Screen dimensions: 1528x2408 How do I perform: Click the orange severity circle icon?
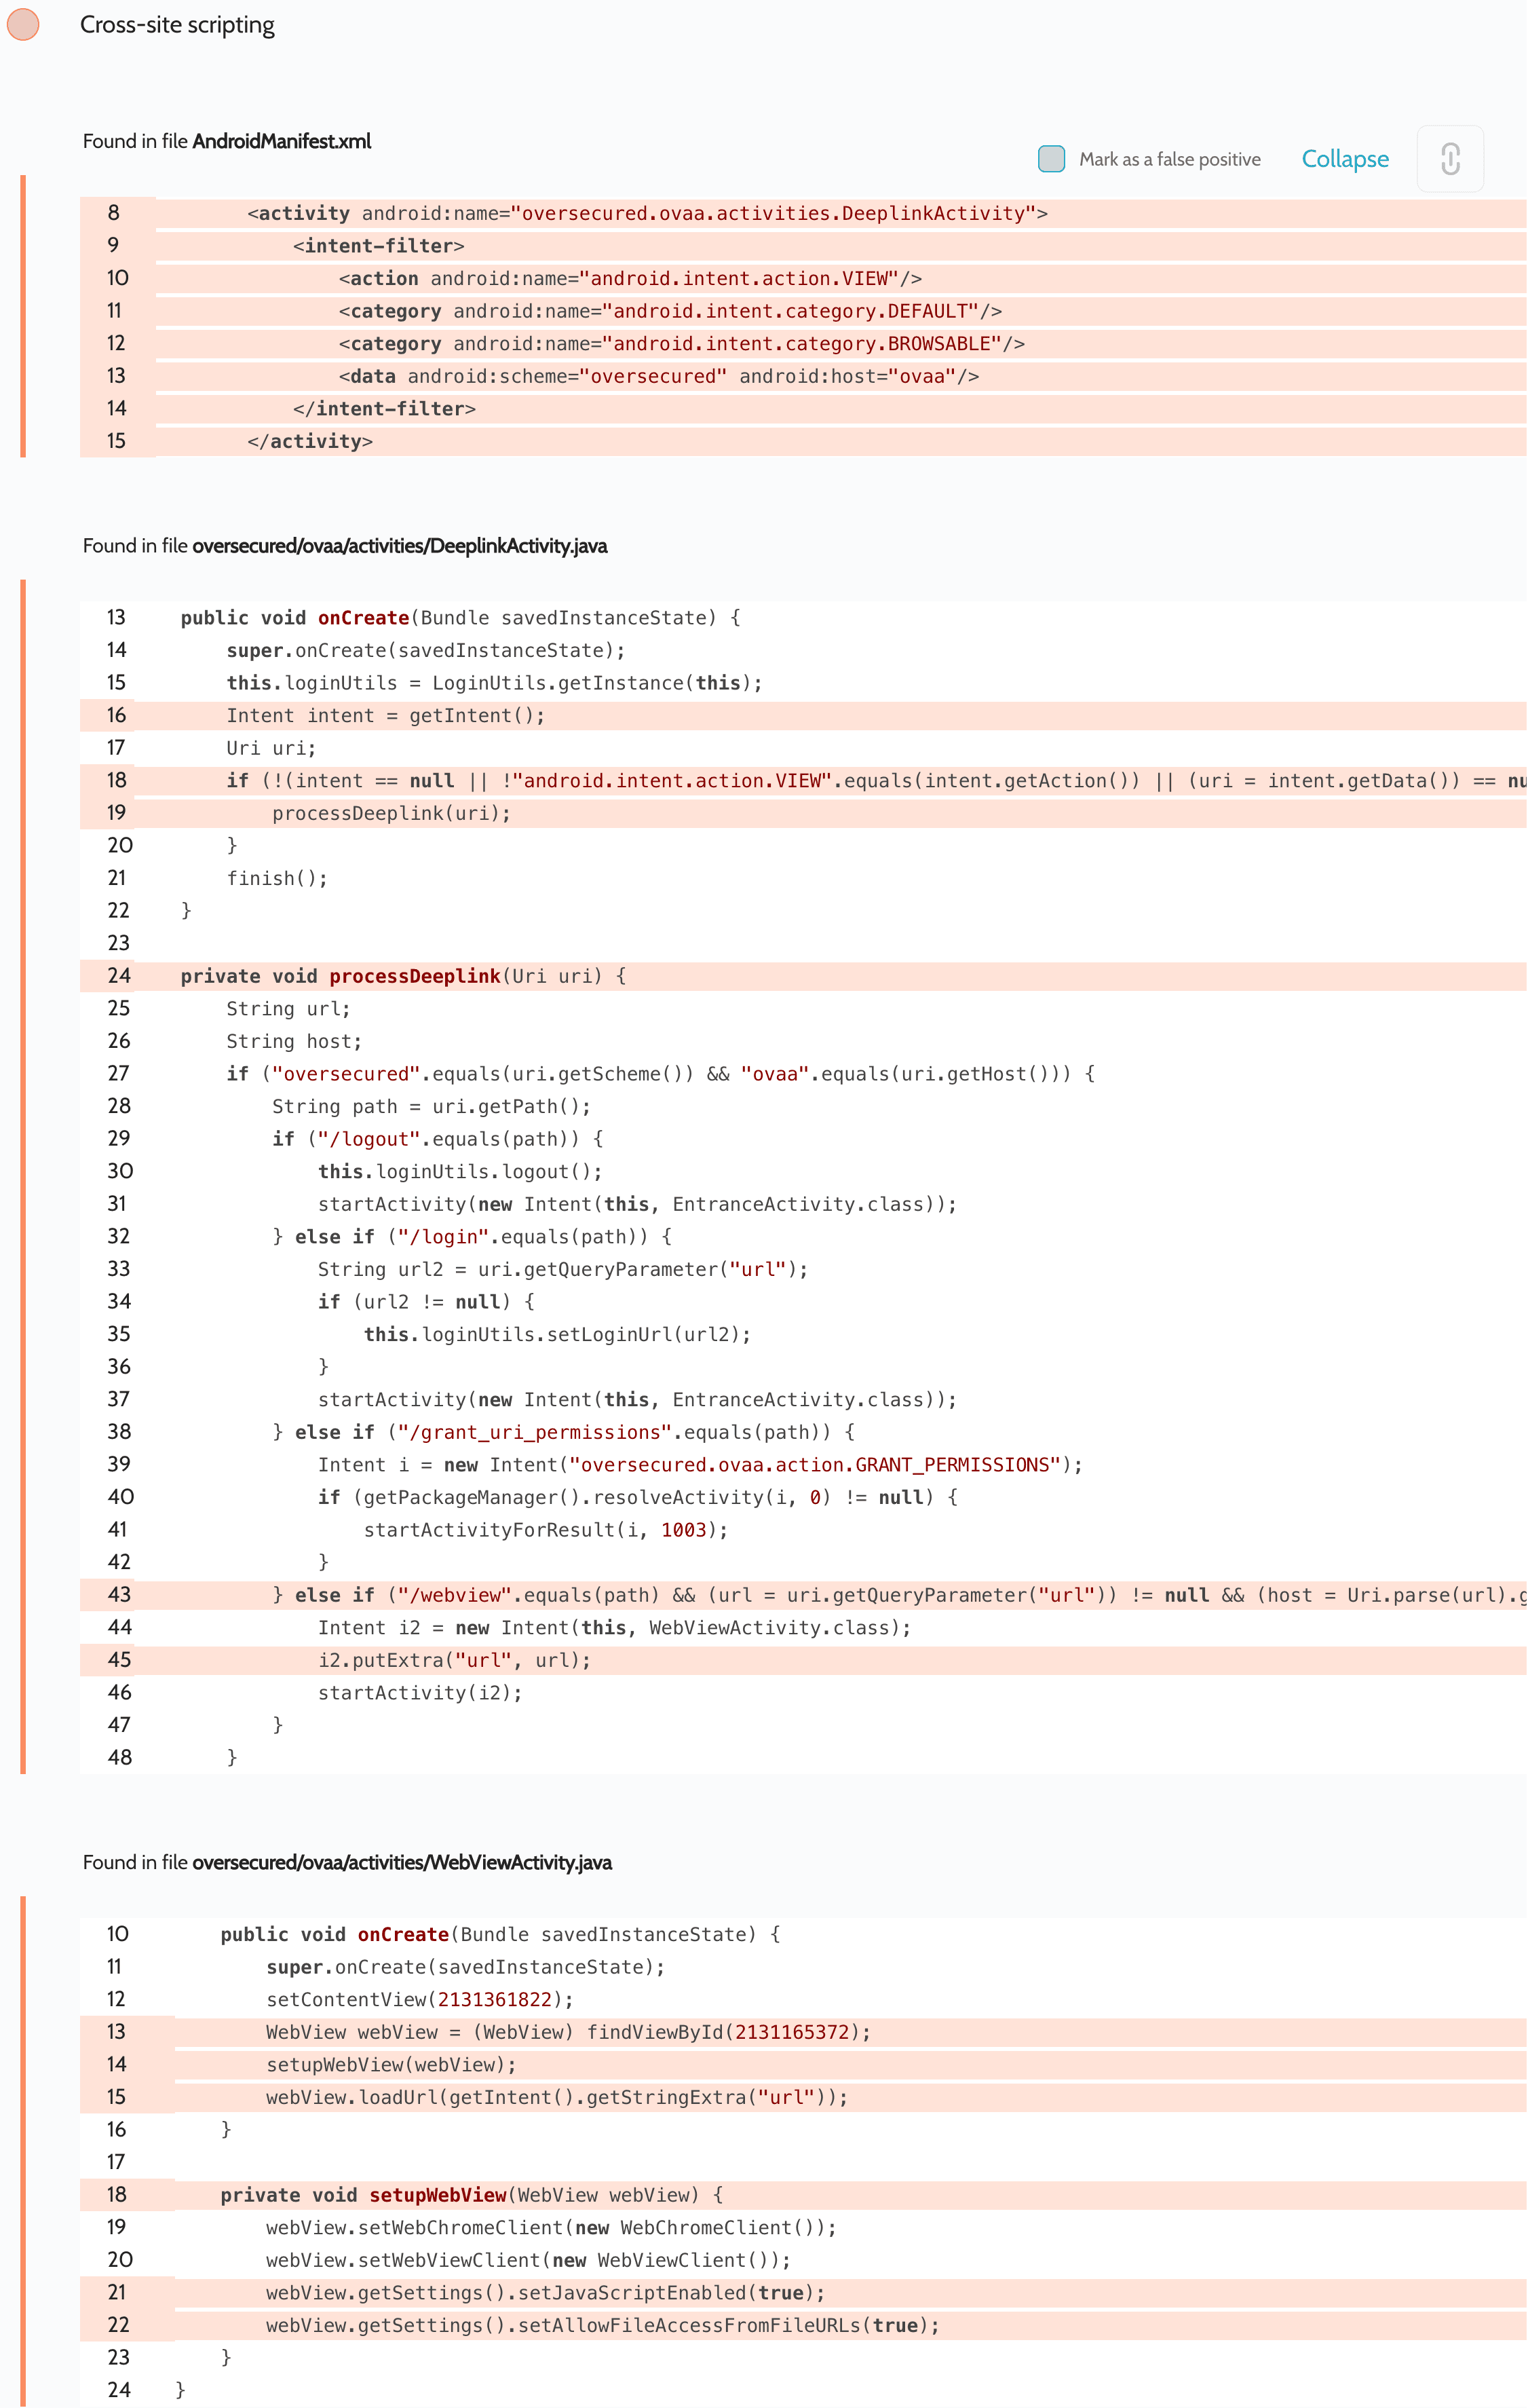[23, 24]
